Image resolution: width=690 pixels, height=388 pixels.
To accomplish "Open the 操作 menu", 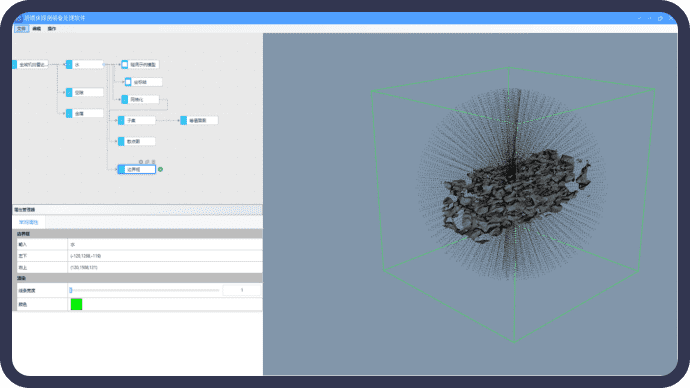I will coord(51,29).
